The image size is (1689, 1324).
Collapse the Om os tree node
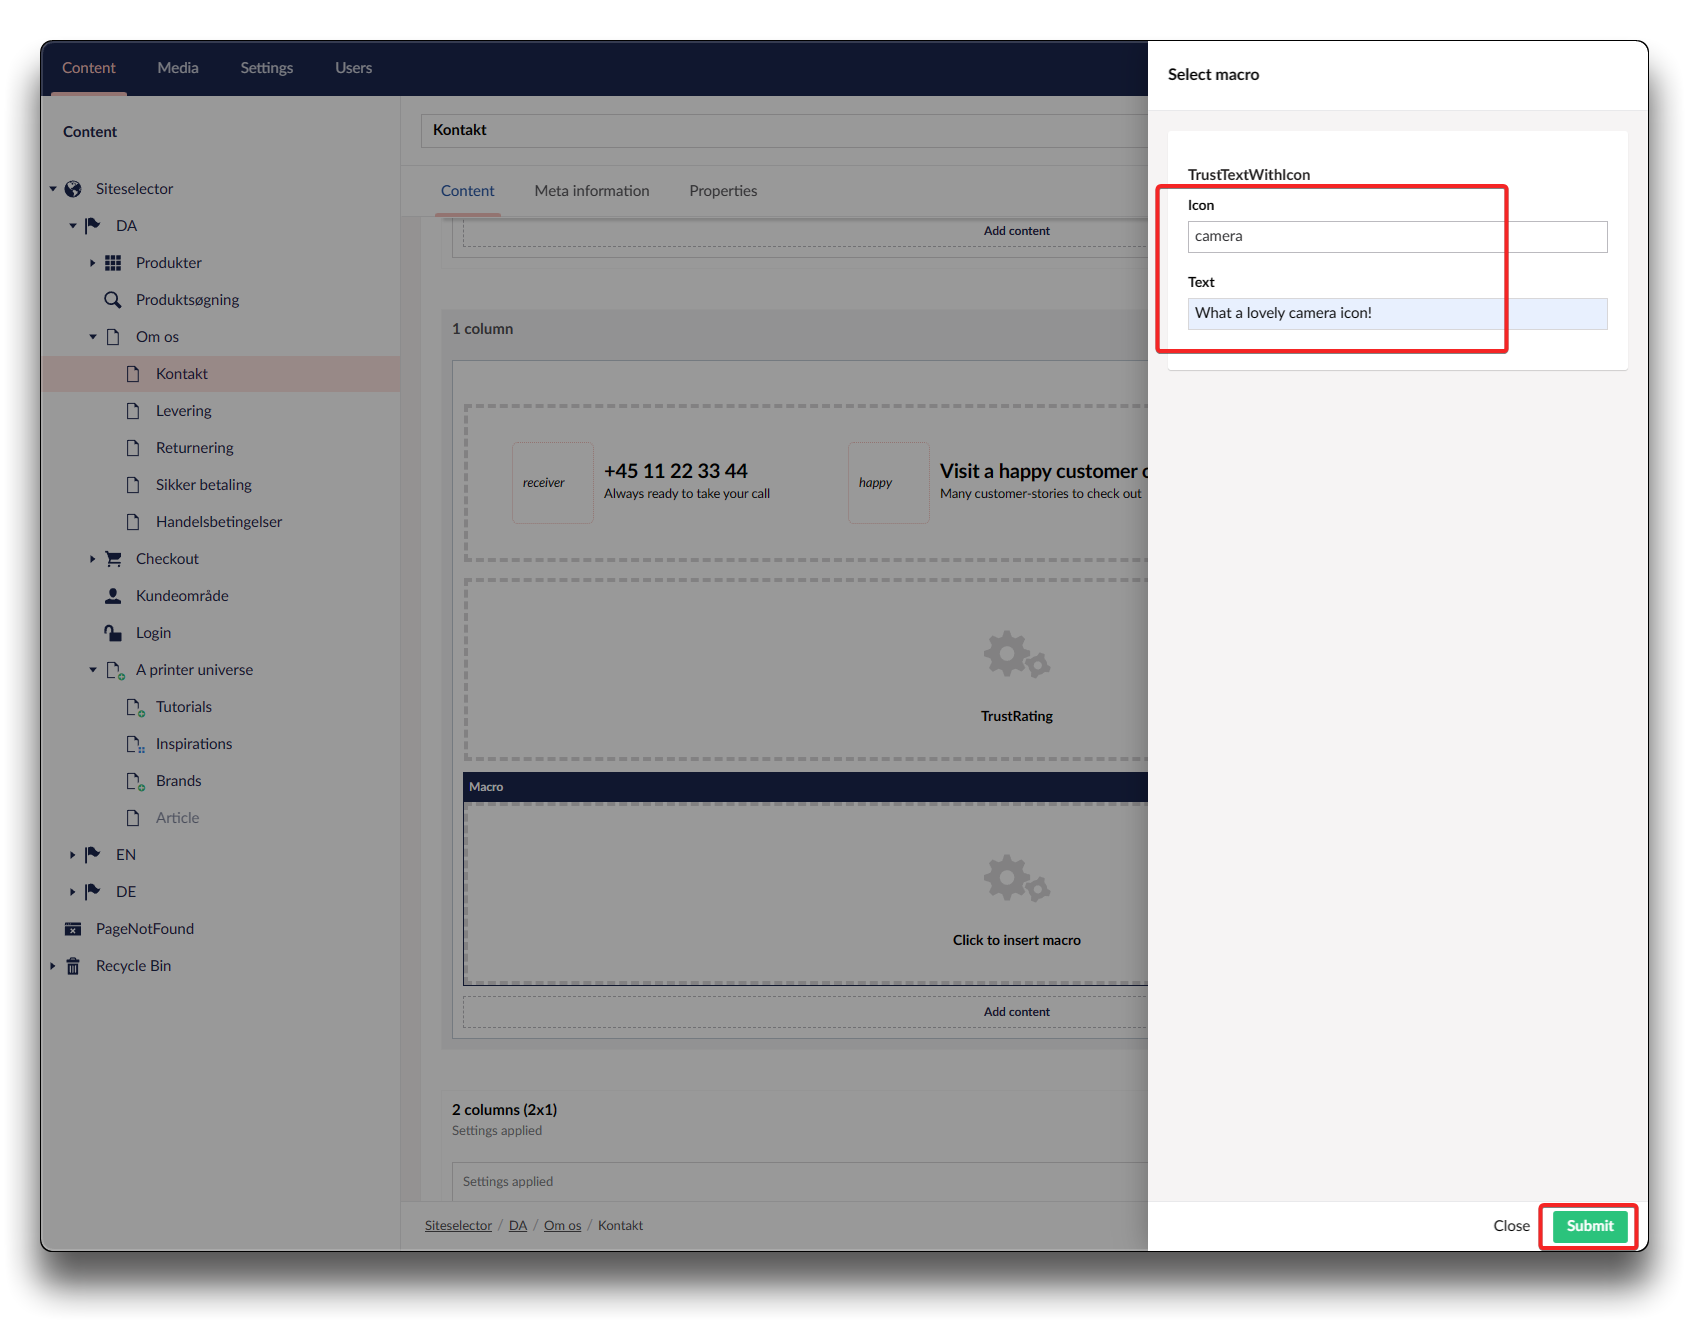(x=93, y=337)
